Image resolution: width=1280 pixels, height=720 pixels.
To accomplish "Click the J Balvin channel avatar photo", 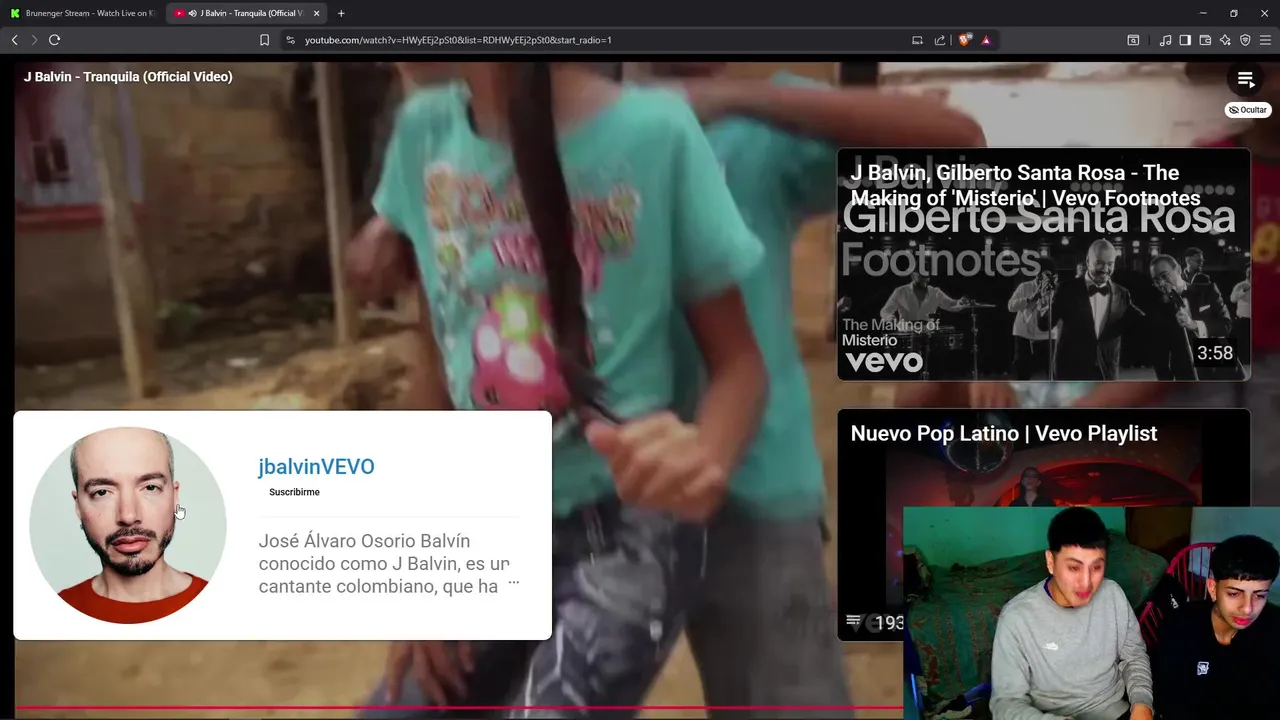I will (128, 525).
